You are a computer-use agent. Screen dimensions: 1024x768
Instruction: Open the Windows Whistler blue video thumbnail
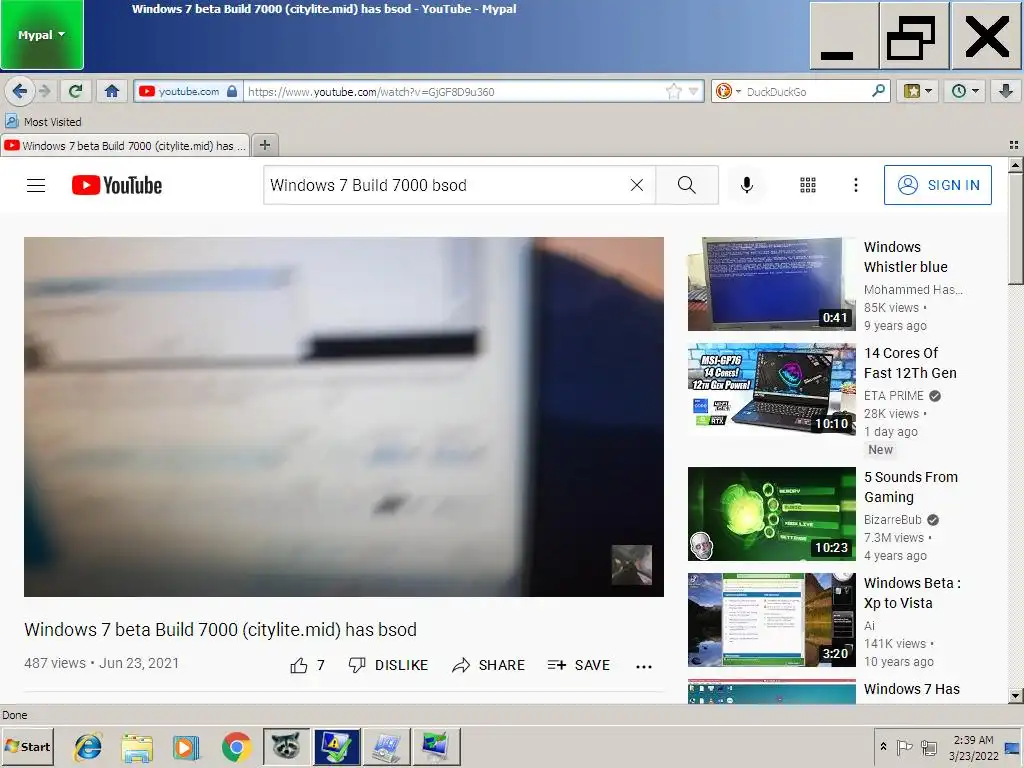tap(771, 284)
